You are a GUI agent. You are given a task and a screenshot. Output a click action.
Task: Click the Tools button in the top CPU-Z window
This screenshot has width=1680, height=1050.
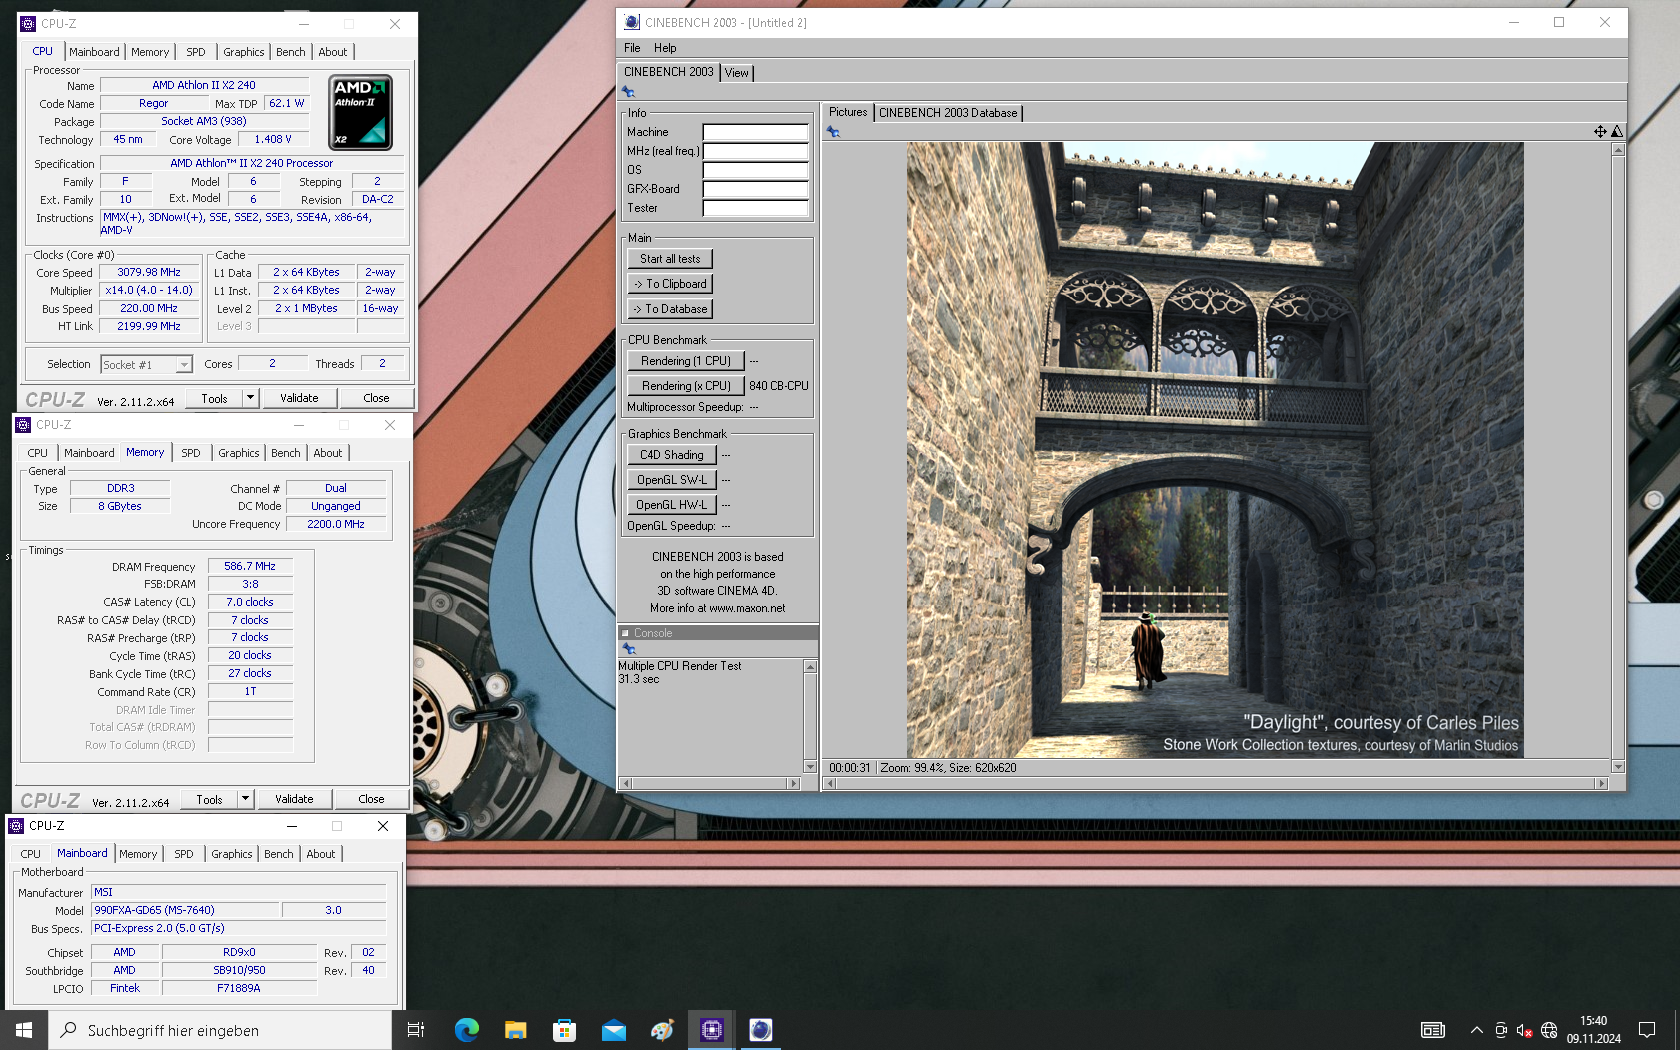[215, 398]
